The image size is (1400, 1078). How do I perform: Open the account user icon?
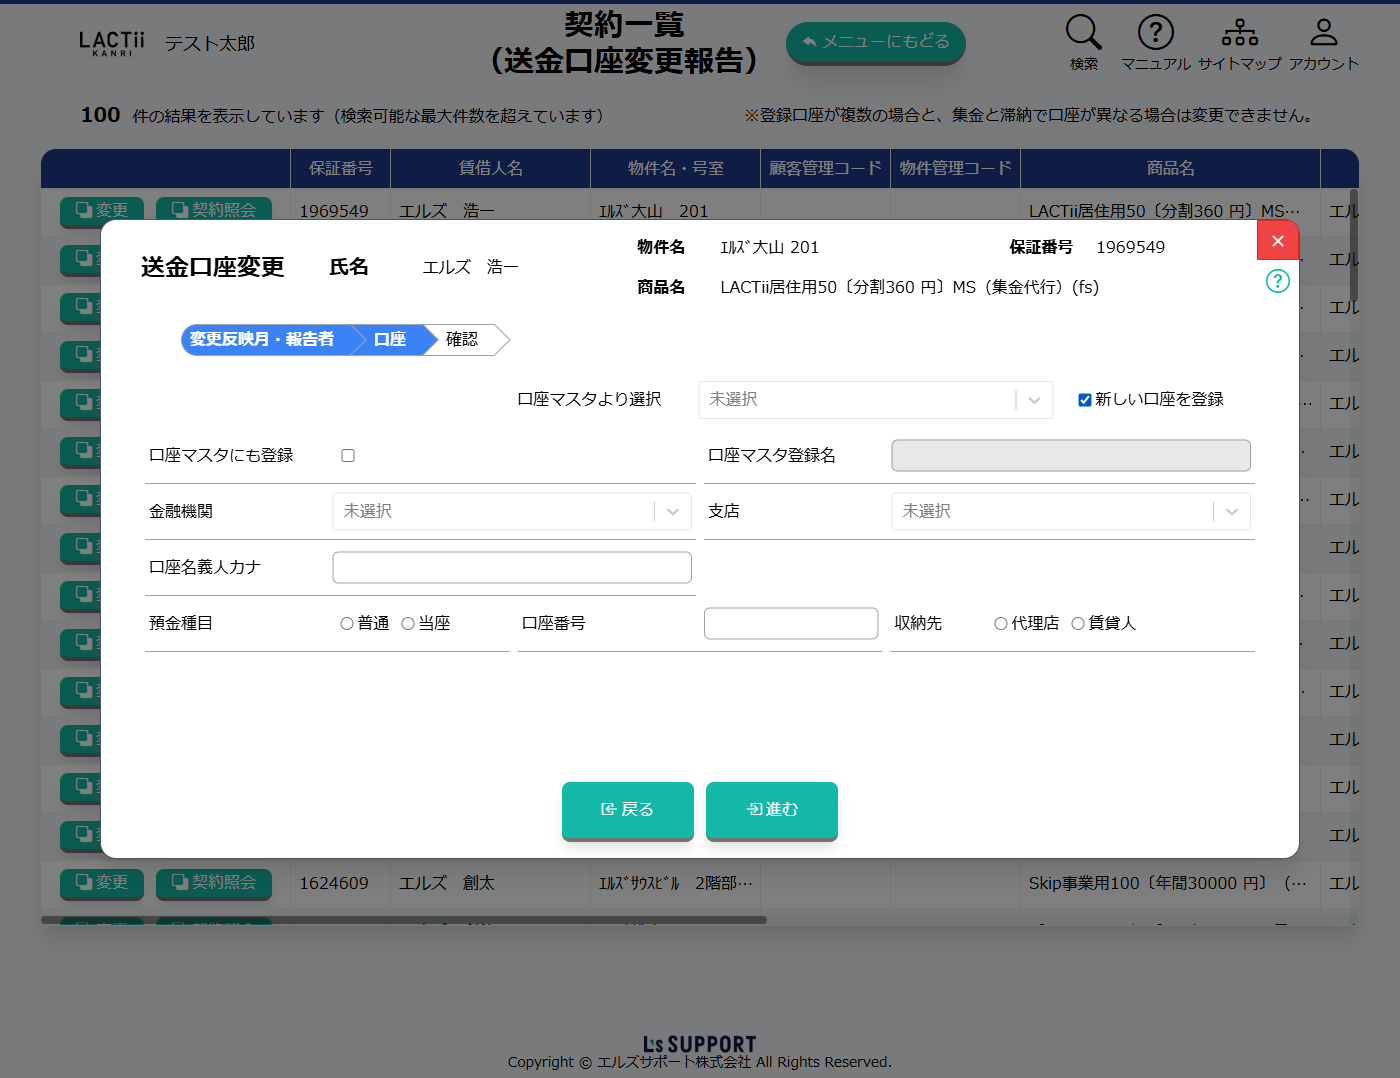point(1323,33)
